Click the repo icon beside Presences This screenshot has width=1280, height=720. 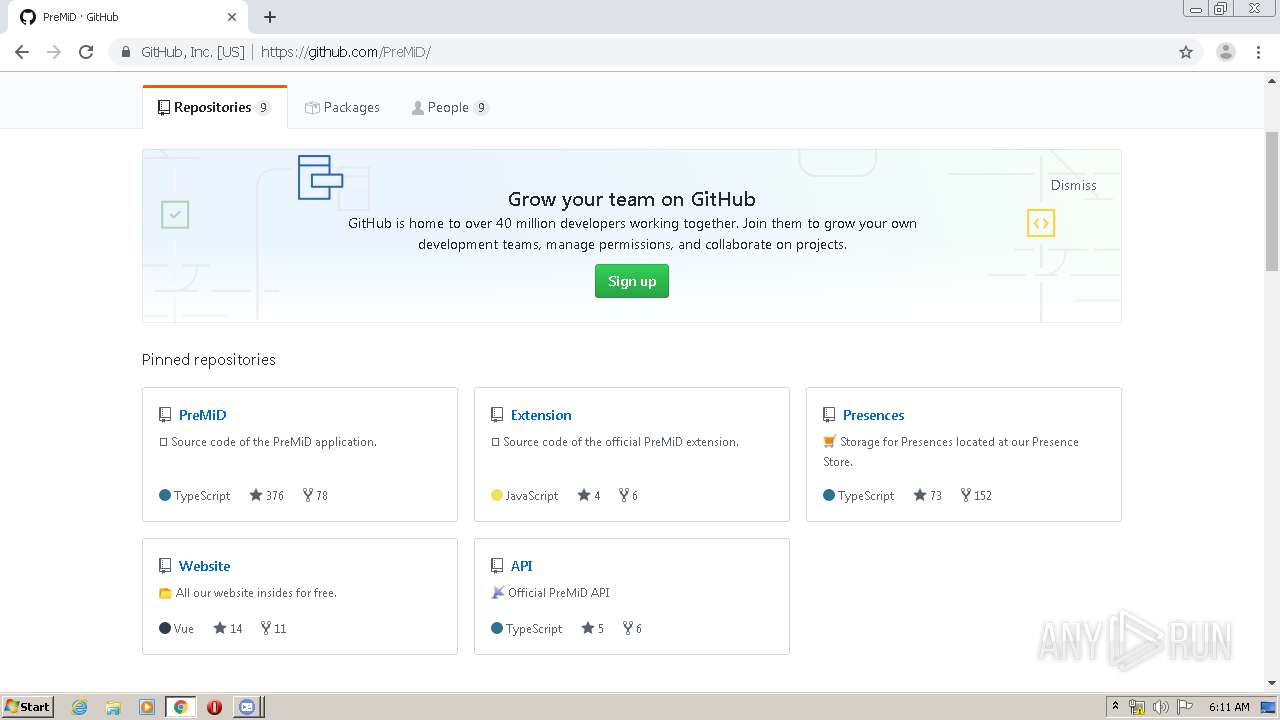tap(829, 415)
